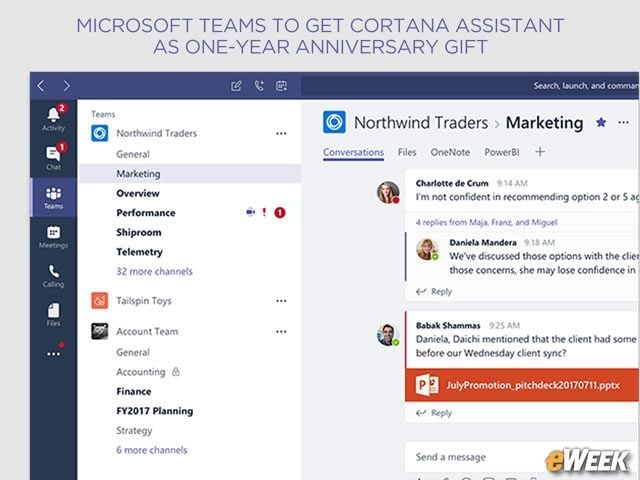Expand 32 more channels

tap(154, 271)
